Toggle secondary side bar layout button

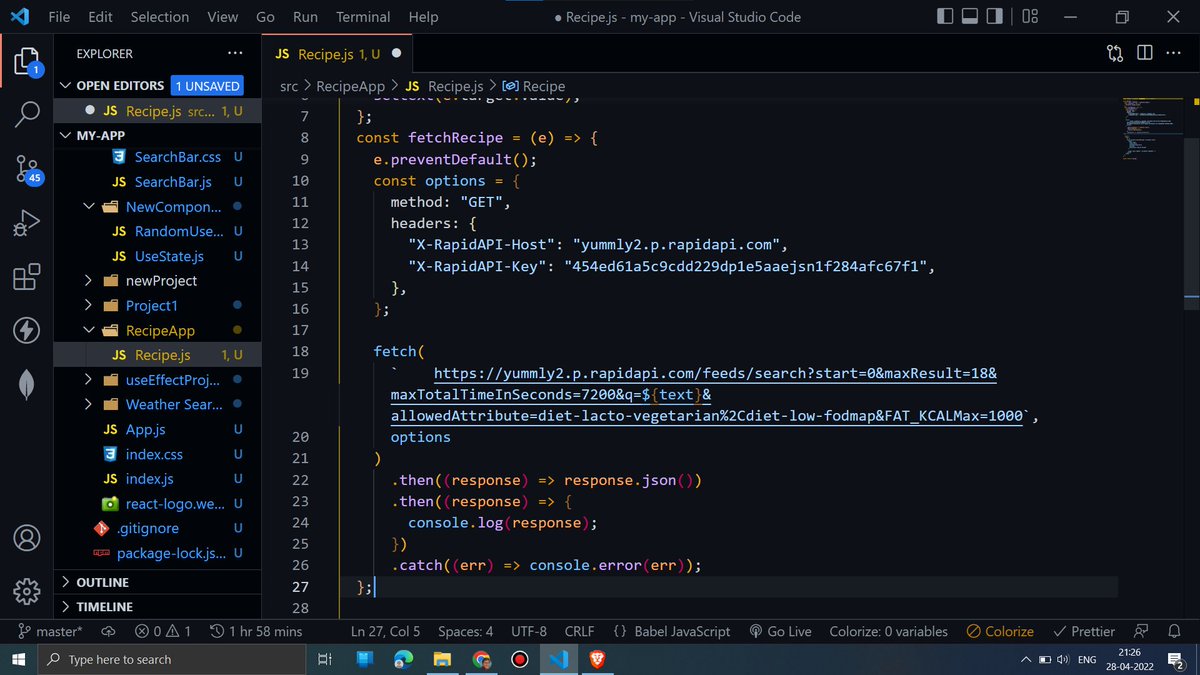[995, 17]
